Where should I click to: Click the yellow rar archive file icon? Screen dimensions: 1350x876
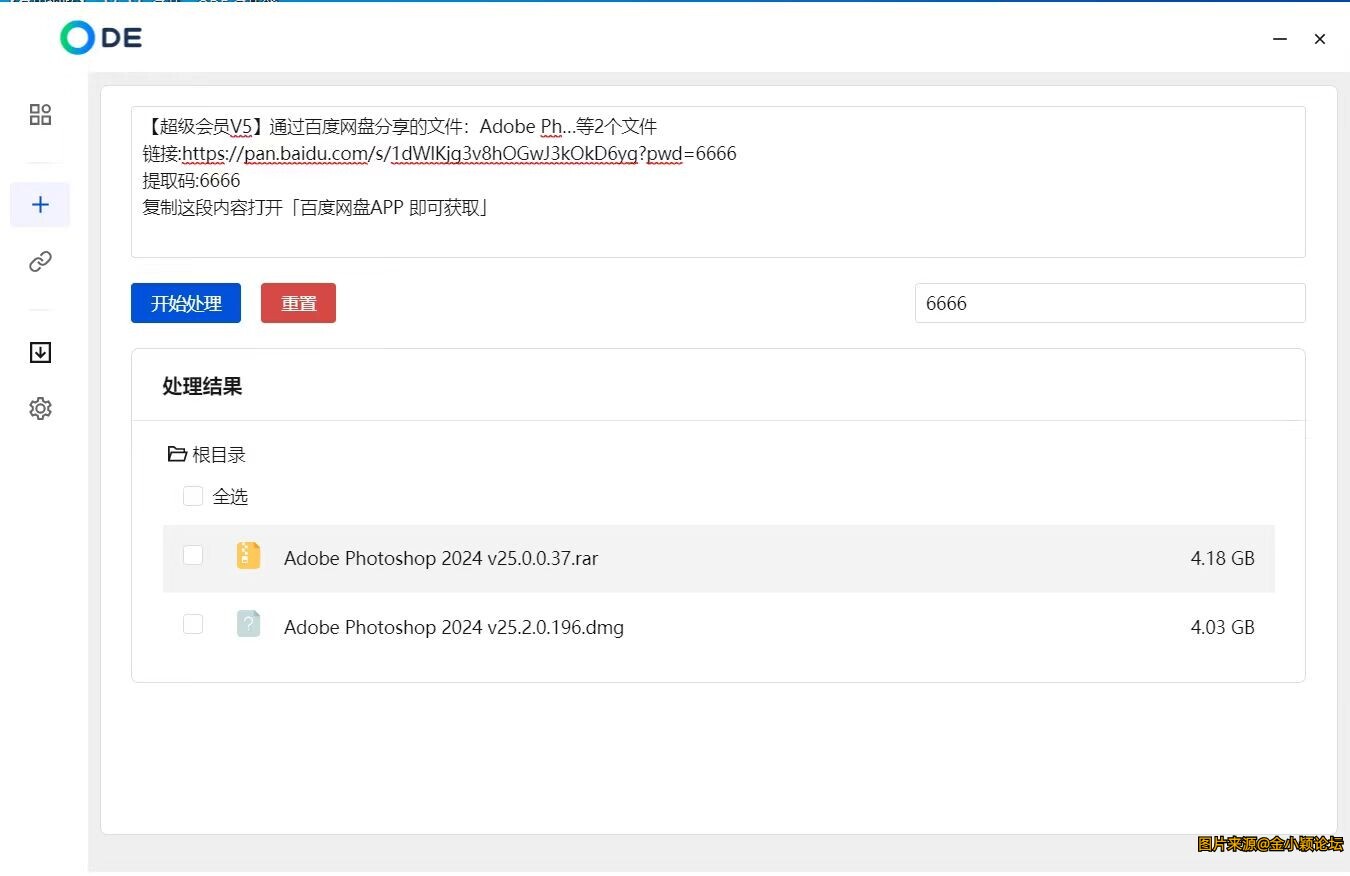point(248,556)
